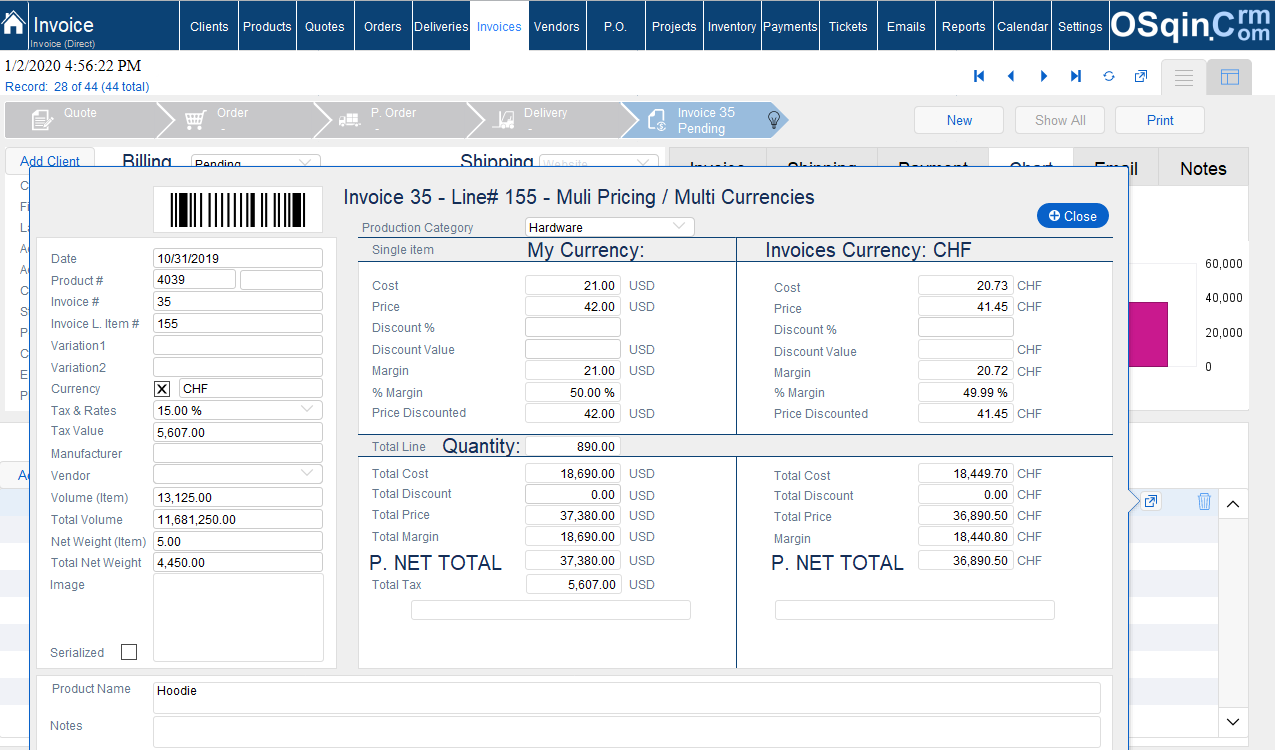Image resolution: width=1275 pixels, height=750 pixels.
Task: Delete line item trash icon
Action: click(x=1204, y=502)
